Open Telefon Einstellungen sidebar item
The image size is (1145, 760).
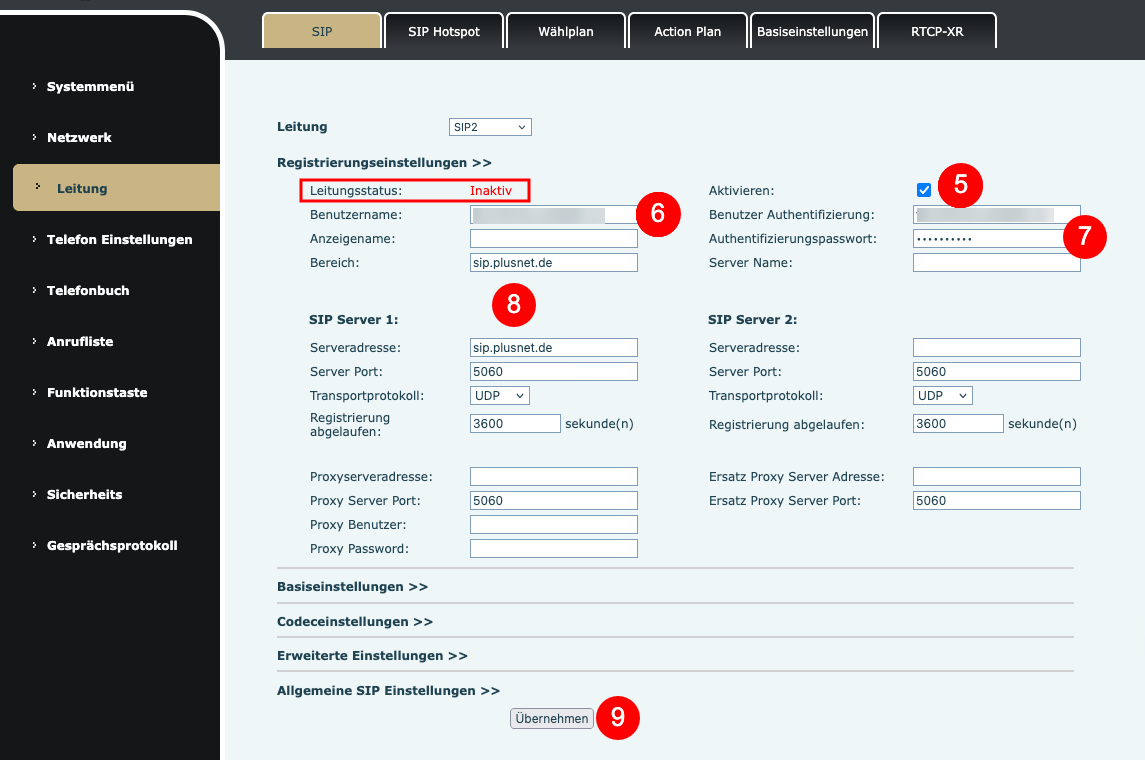tap(120, 239)
